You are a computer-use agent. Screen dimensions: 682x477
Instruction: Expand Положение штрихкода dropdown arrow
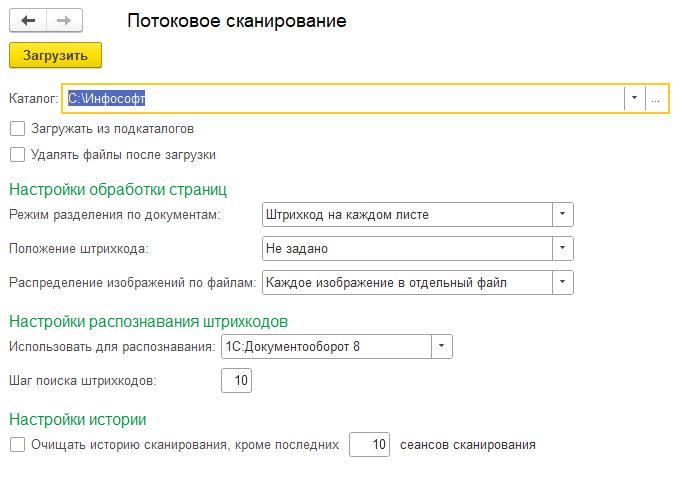(563, 248)
